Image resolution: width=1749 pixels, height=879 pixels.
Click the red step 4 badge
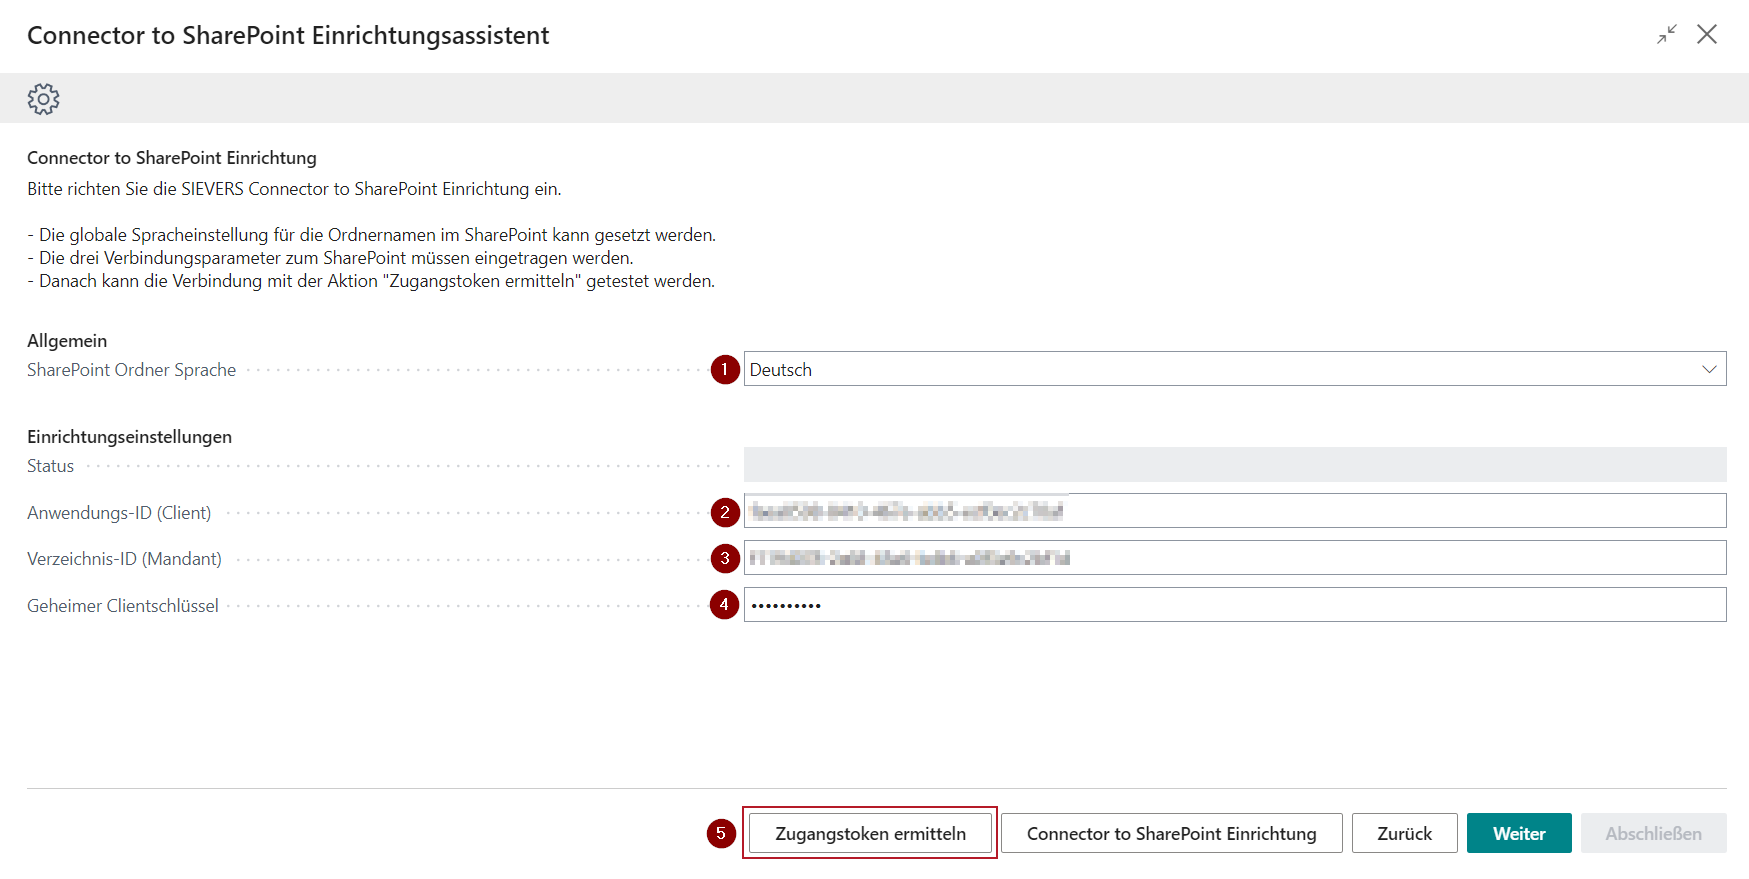pyautogui.click(x=725, y=605)
